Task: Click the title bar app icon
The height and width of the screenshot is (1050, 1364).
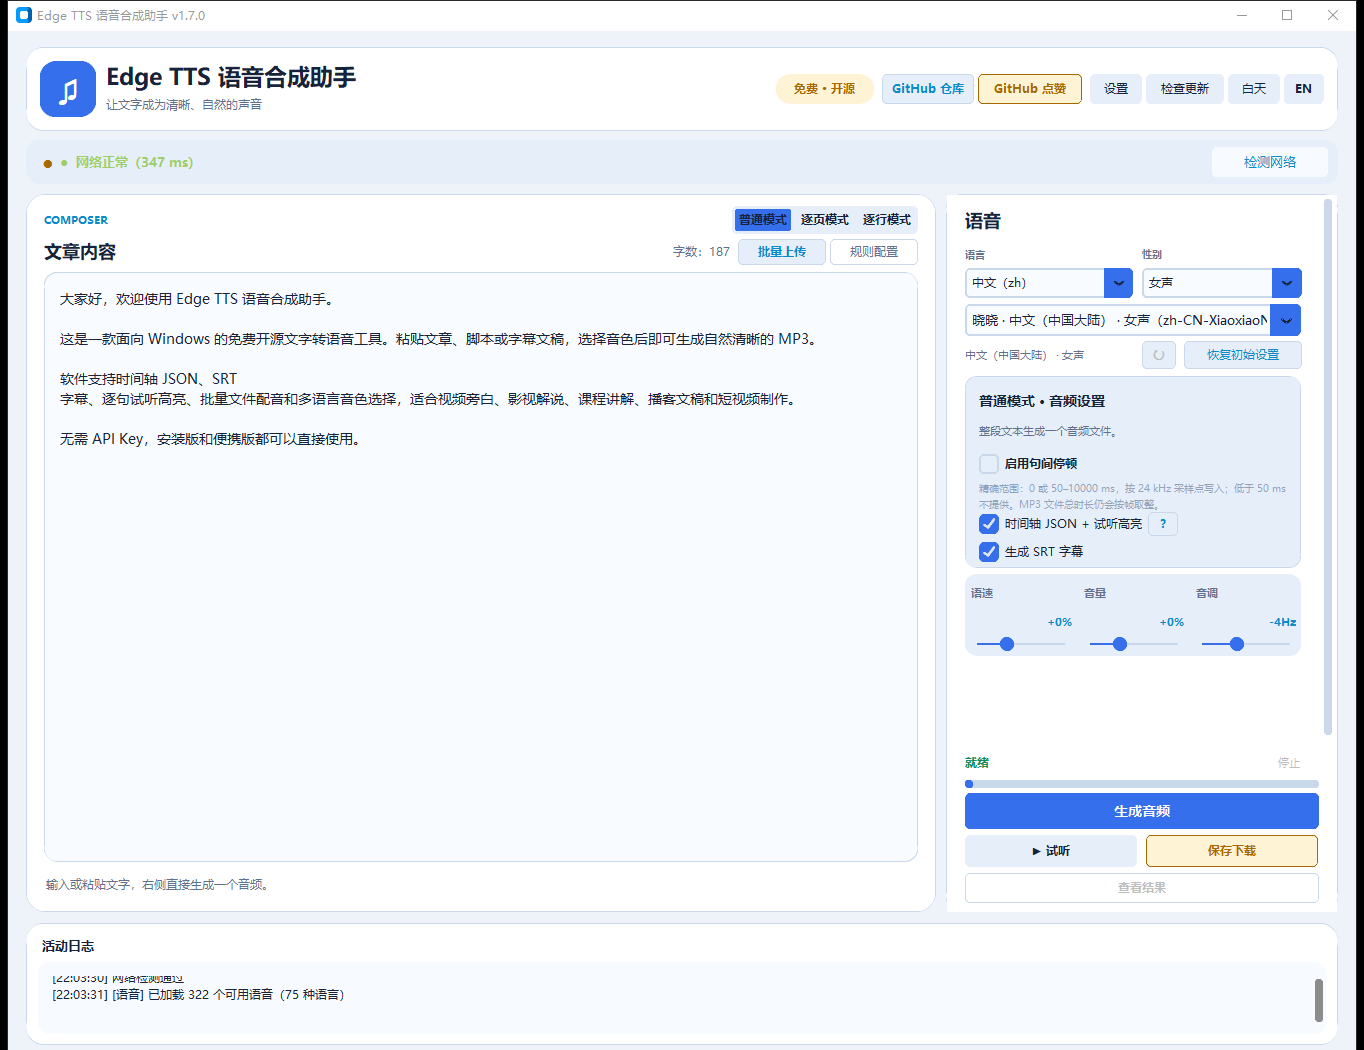Action: pyautogui.click(x=24, y=15)
